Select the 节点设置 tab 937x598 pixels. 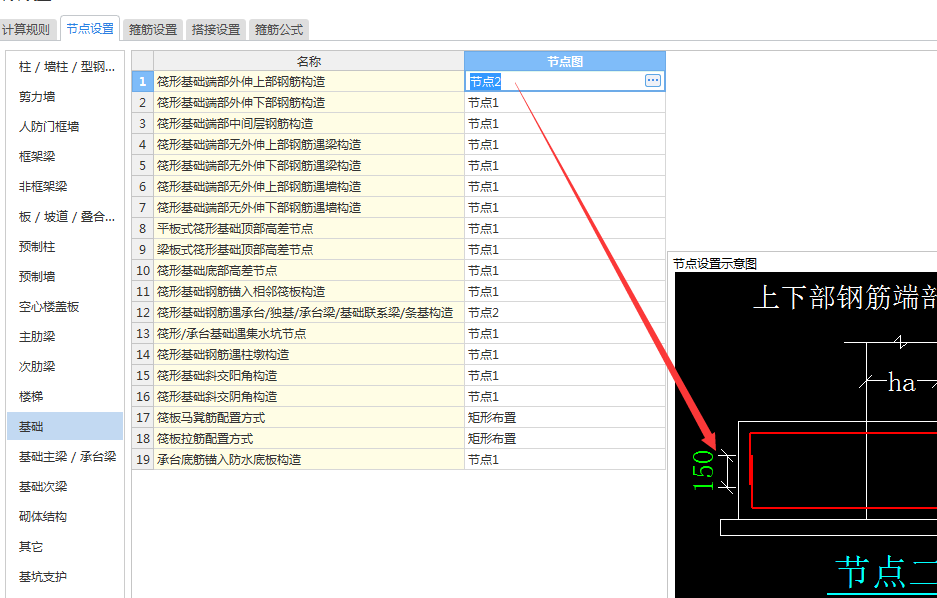pyautogui.click(x=90, y=29)
